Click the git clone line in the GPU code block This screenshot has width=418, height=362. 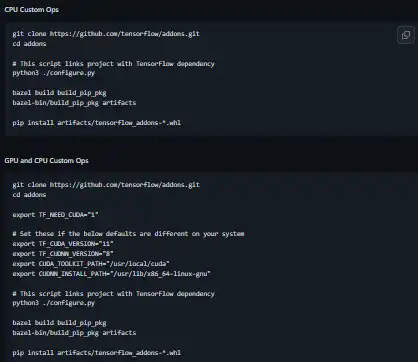[x=106, y=185]
